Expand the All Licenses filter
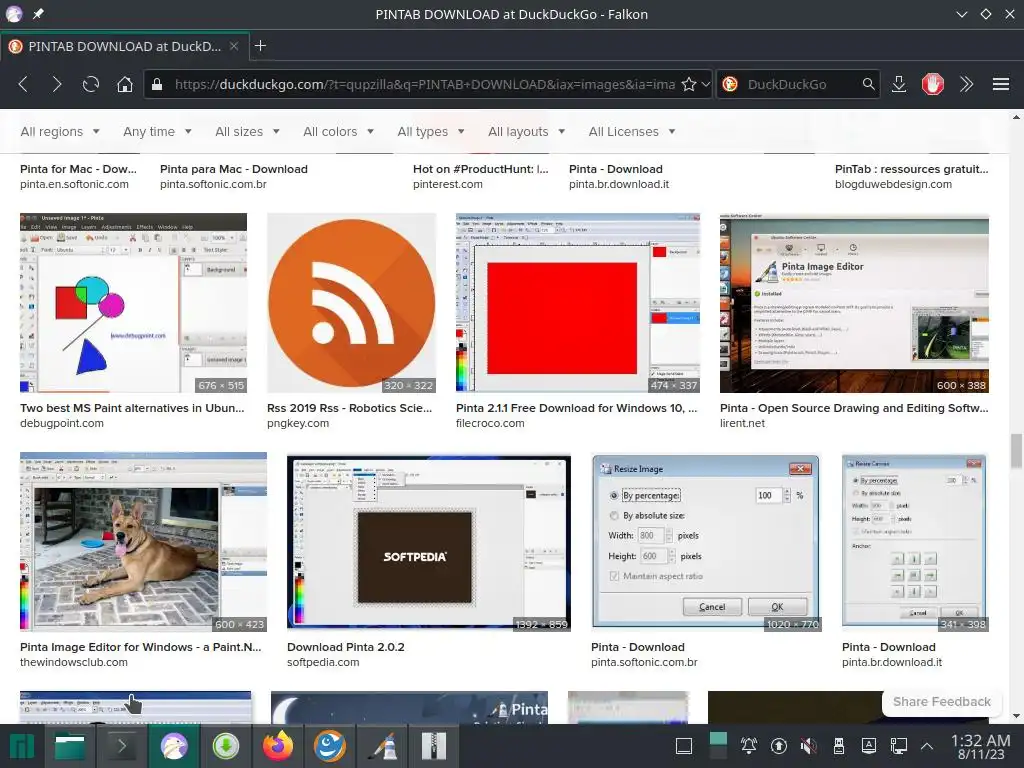The height and width of the screenshot is (768, 1024). pos(632,131)
